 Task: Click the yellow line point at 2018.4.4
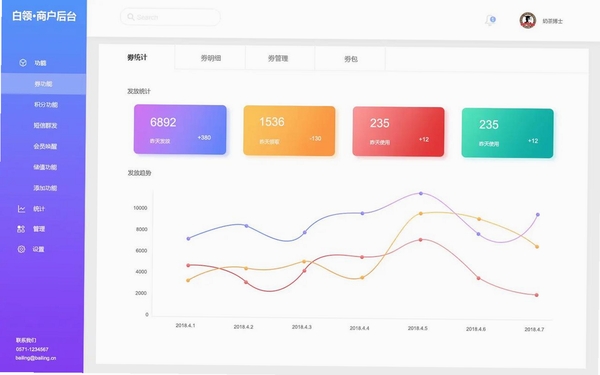point(362,278)
